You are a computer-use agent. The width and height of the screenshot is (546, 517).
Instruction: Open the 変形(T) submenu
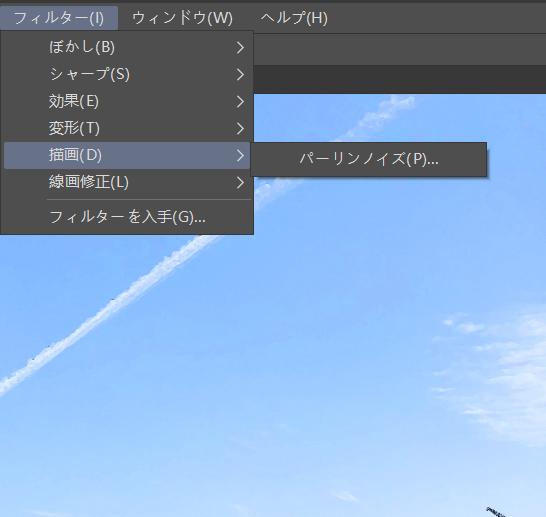click(127, 128)
